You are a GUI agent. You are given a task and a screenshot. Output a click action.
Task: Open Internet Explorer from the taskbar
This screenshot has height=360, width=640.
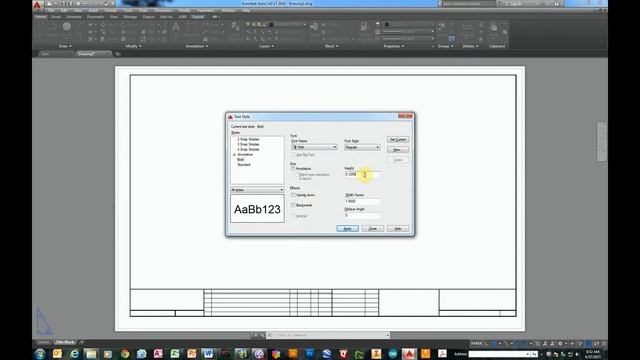74,354
